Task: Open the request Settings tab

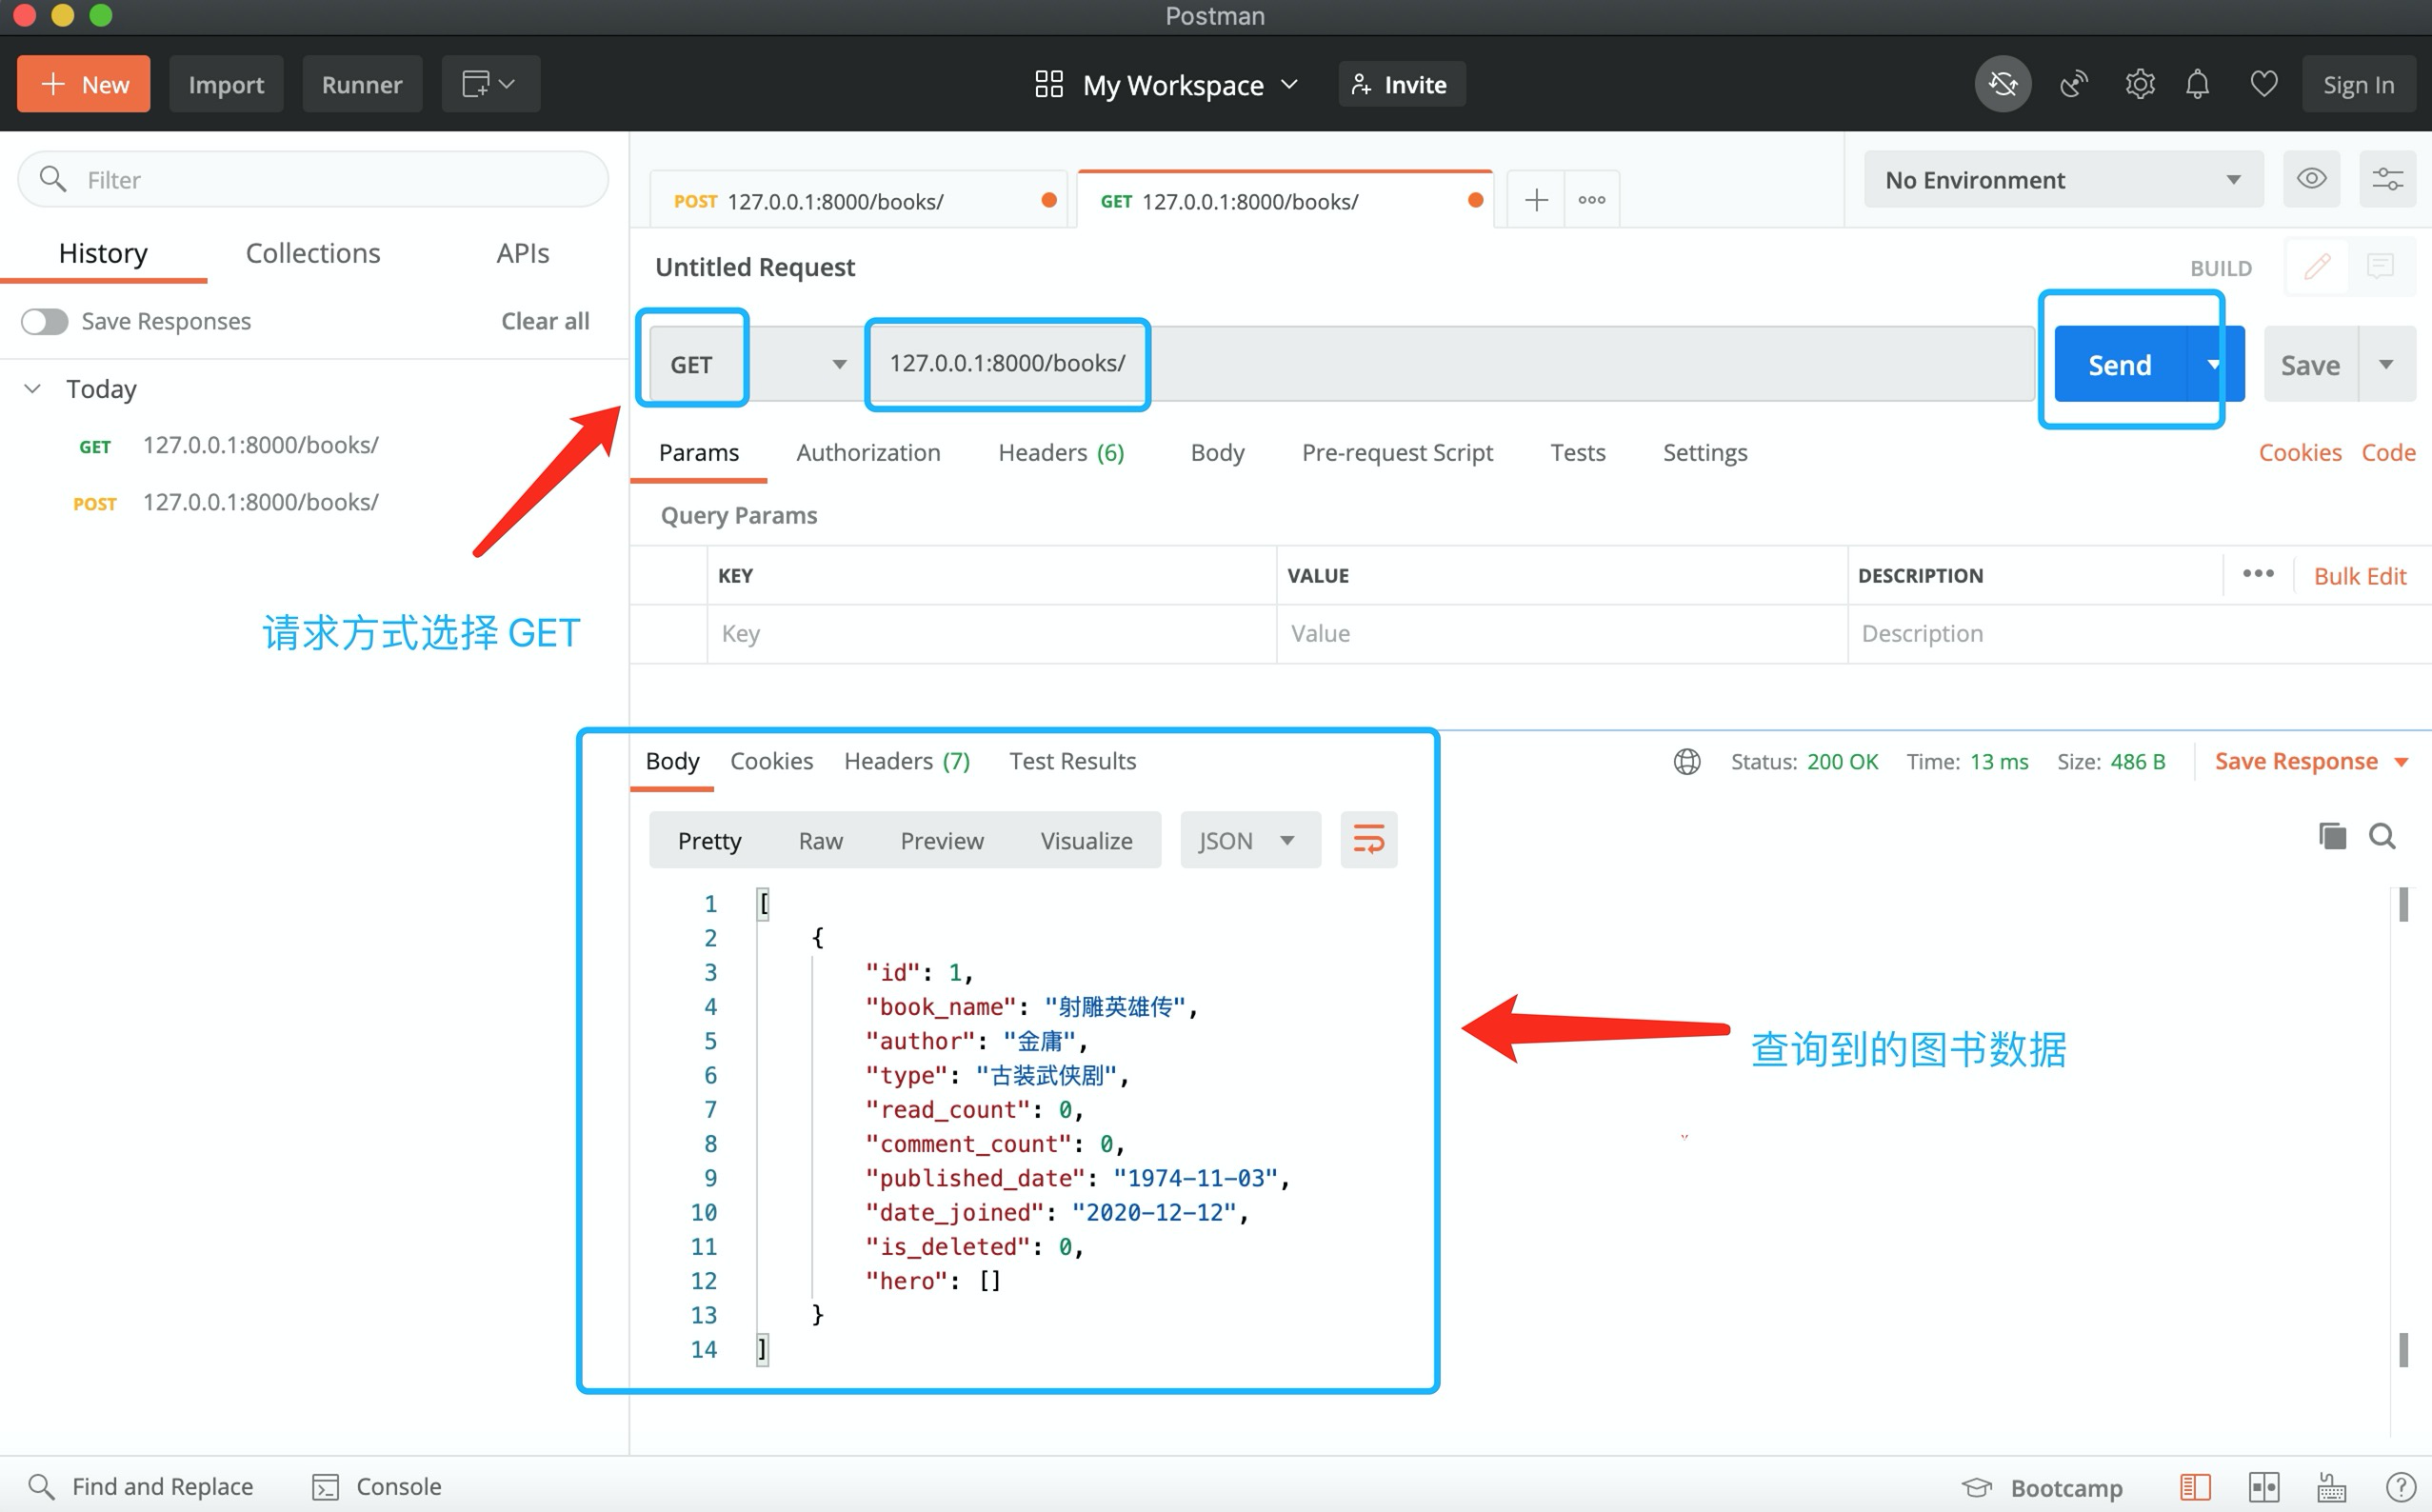Action: (x=1705, y=453)
